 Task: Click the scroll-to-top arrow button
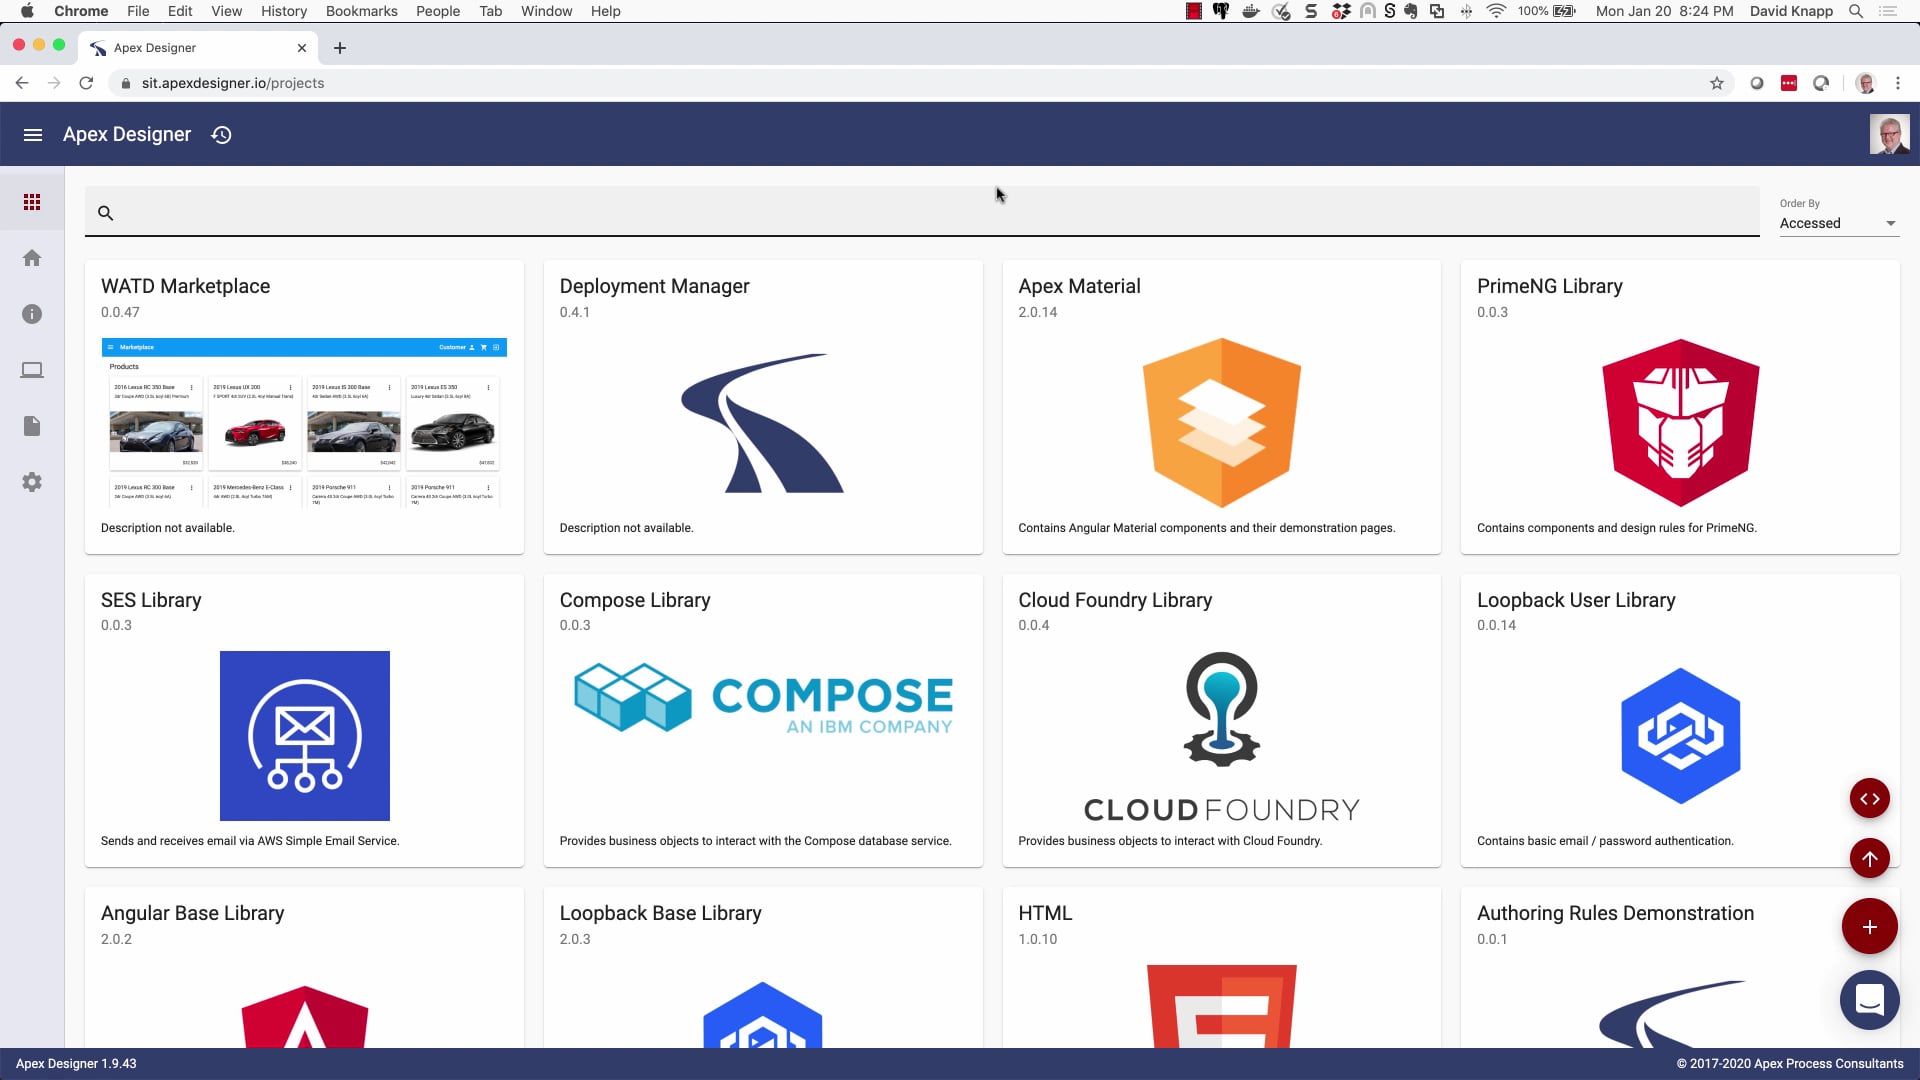[x=1869, y=858]
